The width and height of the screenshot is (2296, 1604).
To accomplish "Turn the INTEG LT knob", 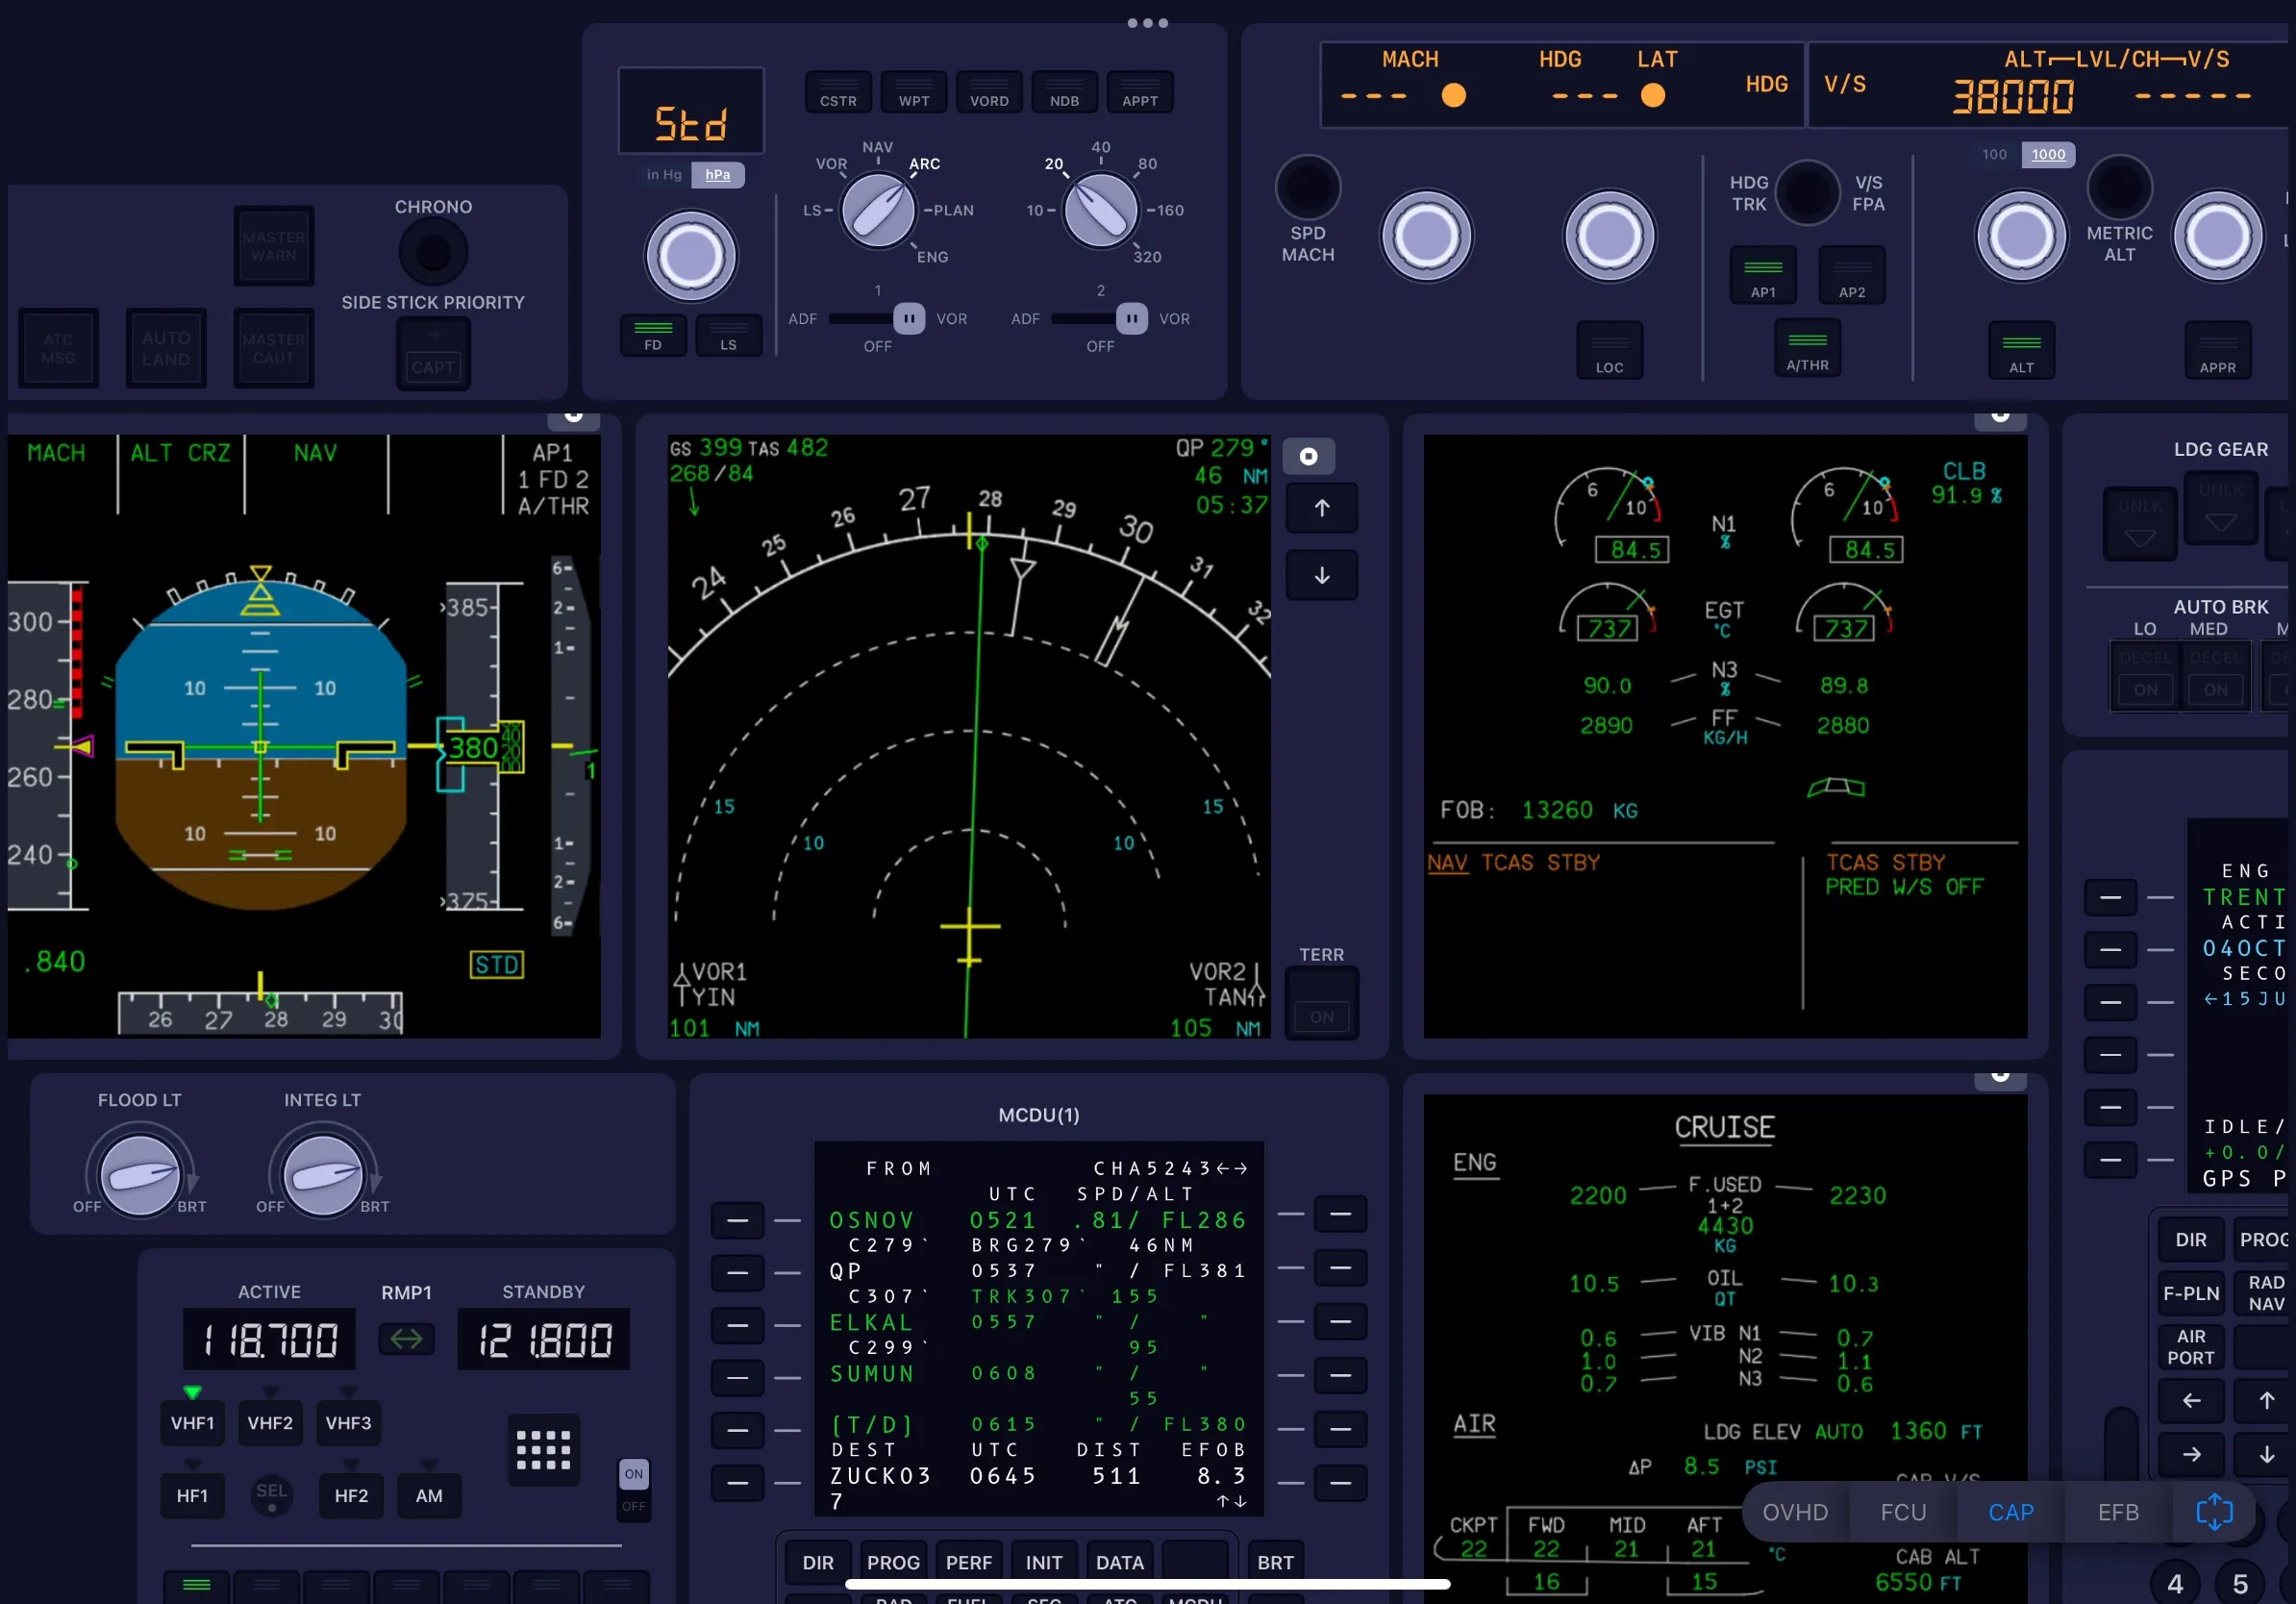I will pyautogui.click(x=322, y=1175).
